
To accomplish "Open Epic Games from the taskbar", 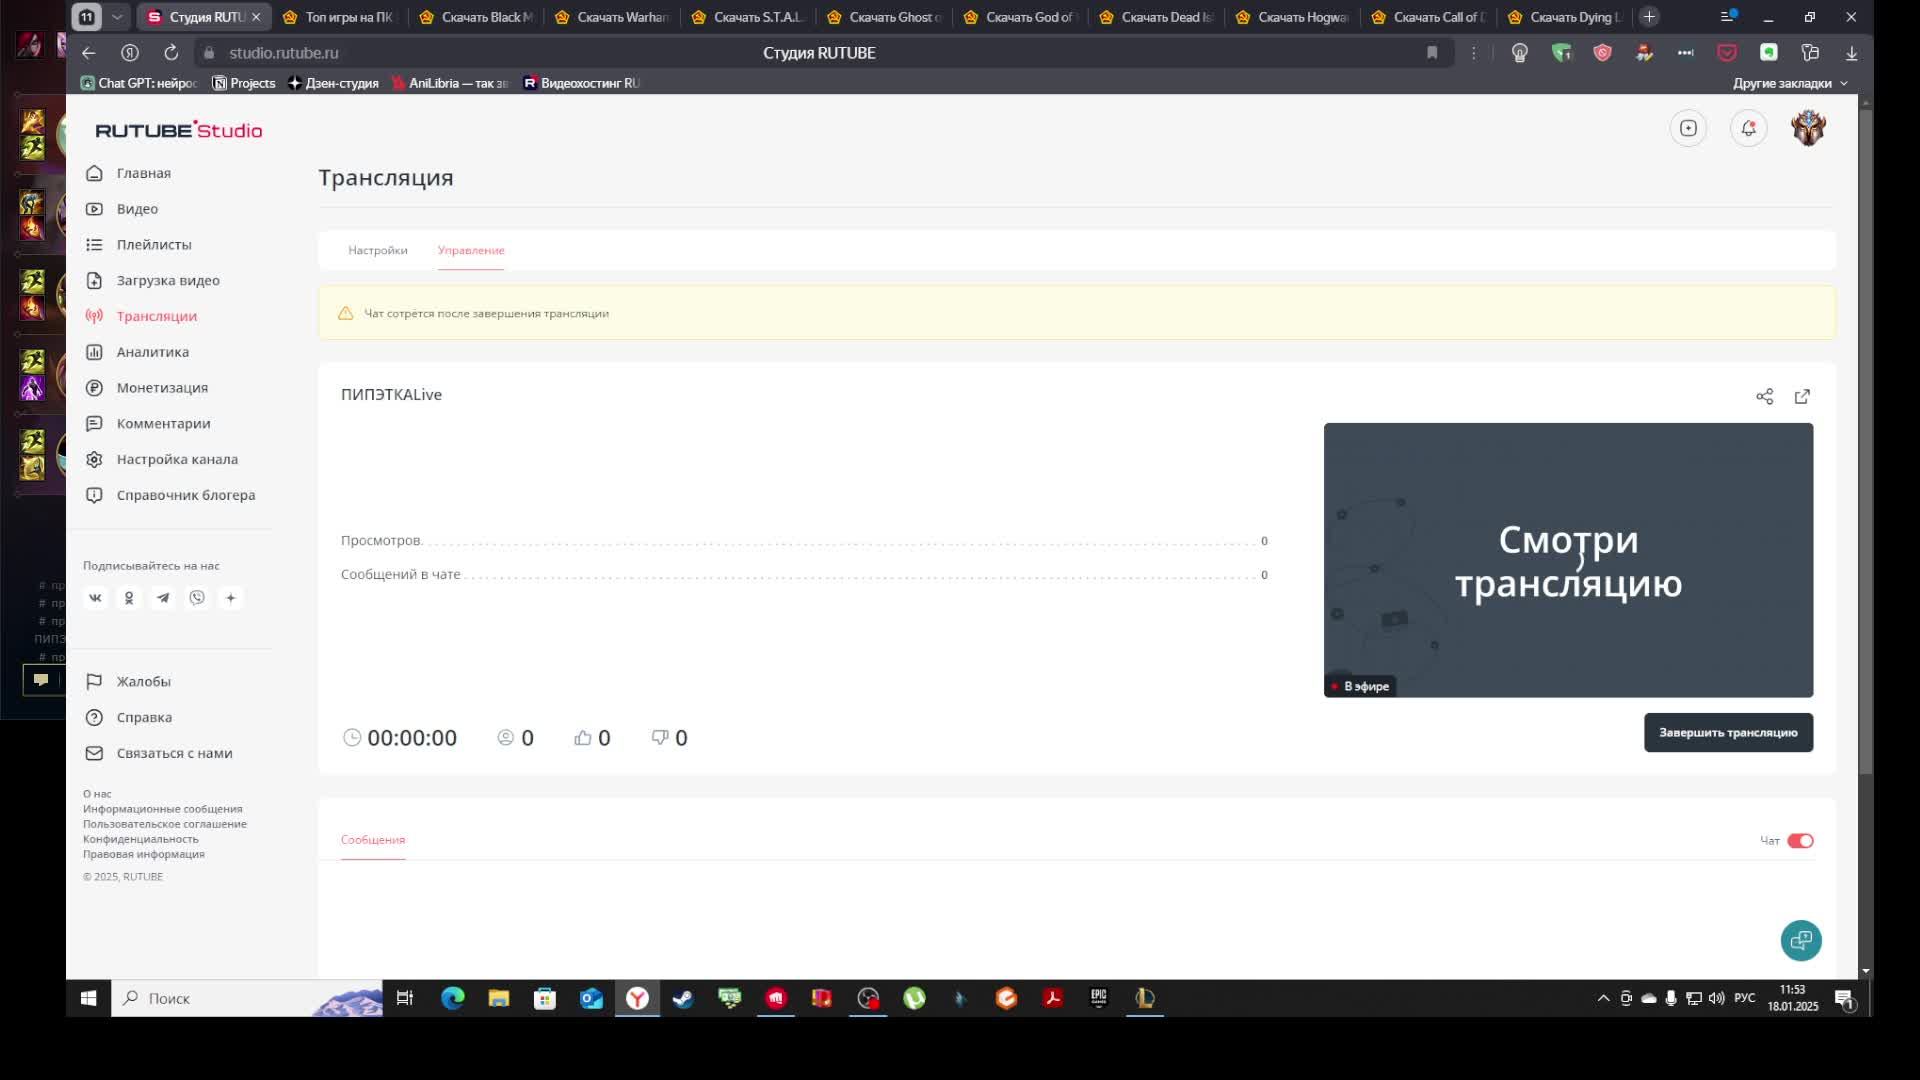I will pos(1098,999).
